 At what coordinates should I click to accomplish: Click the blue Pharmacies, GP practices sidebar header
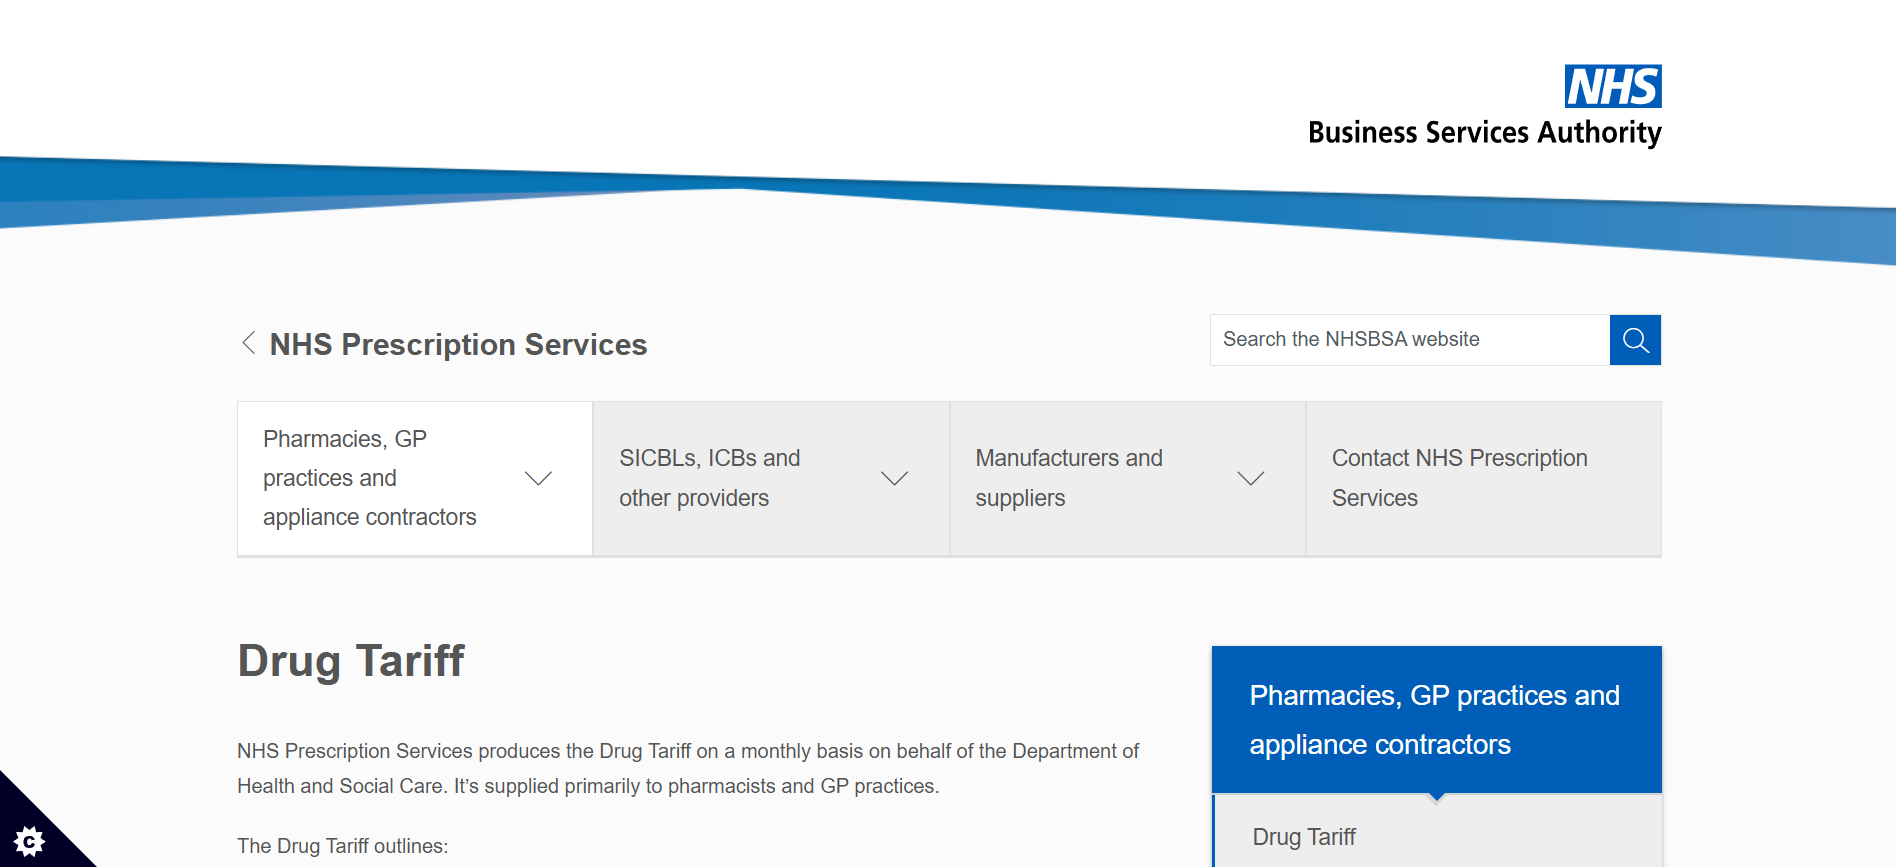click(1437, 719)
